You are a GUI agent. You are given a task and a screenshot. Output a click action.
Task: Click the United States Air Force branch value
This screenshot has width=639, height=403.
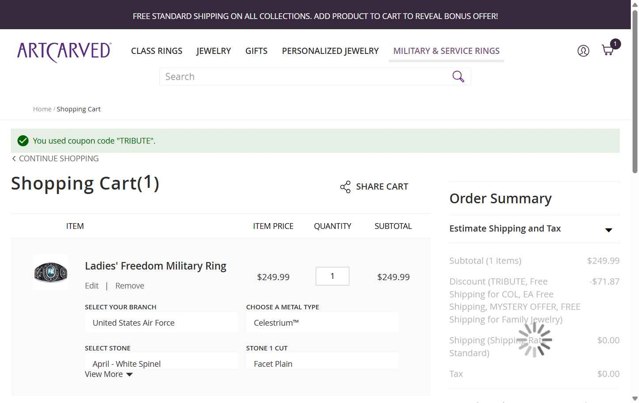point(161,323)
